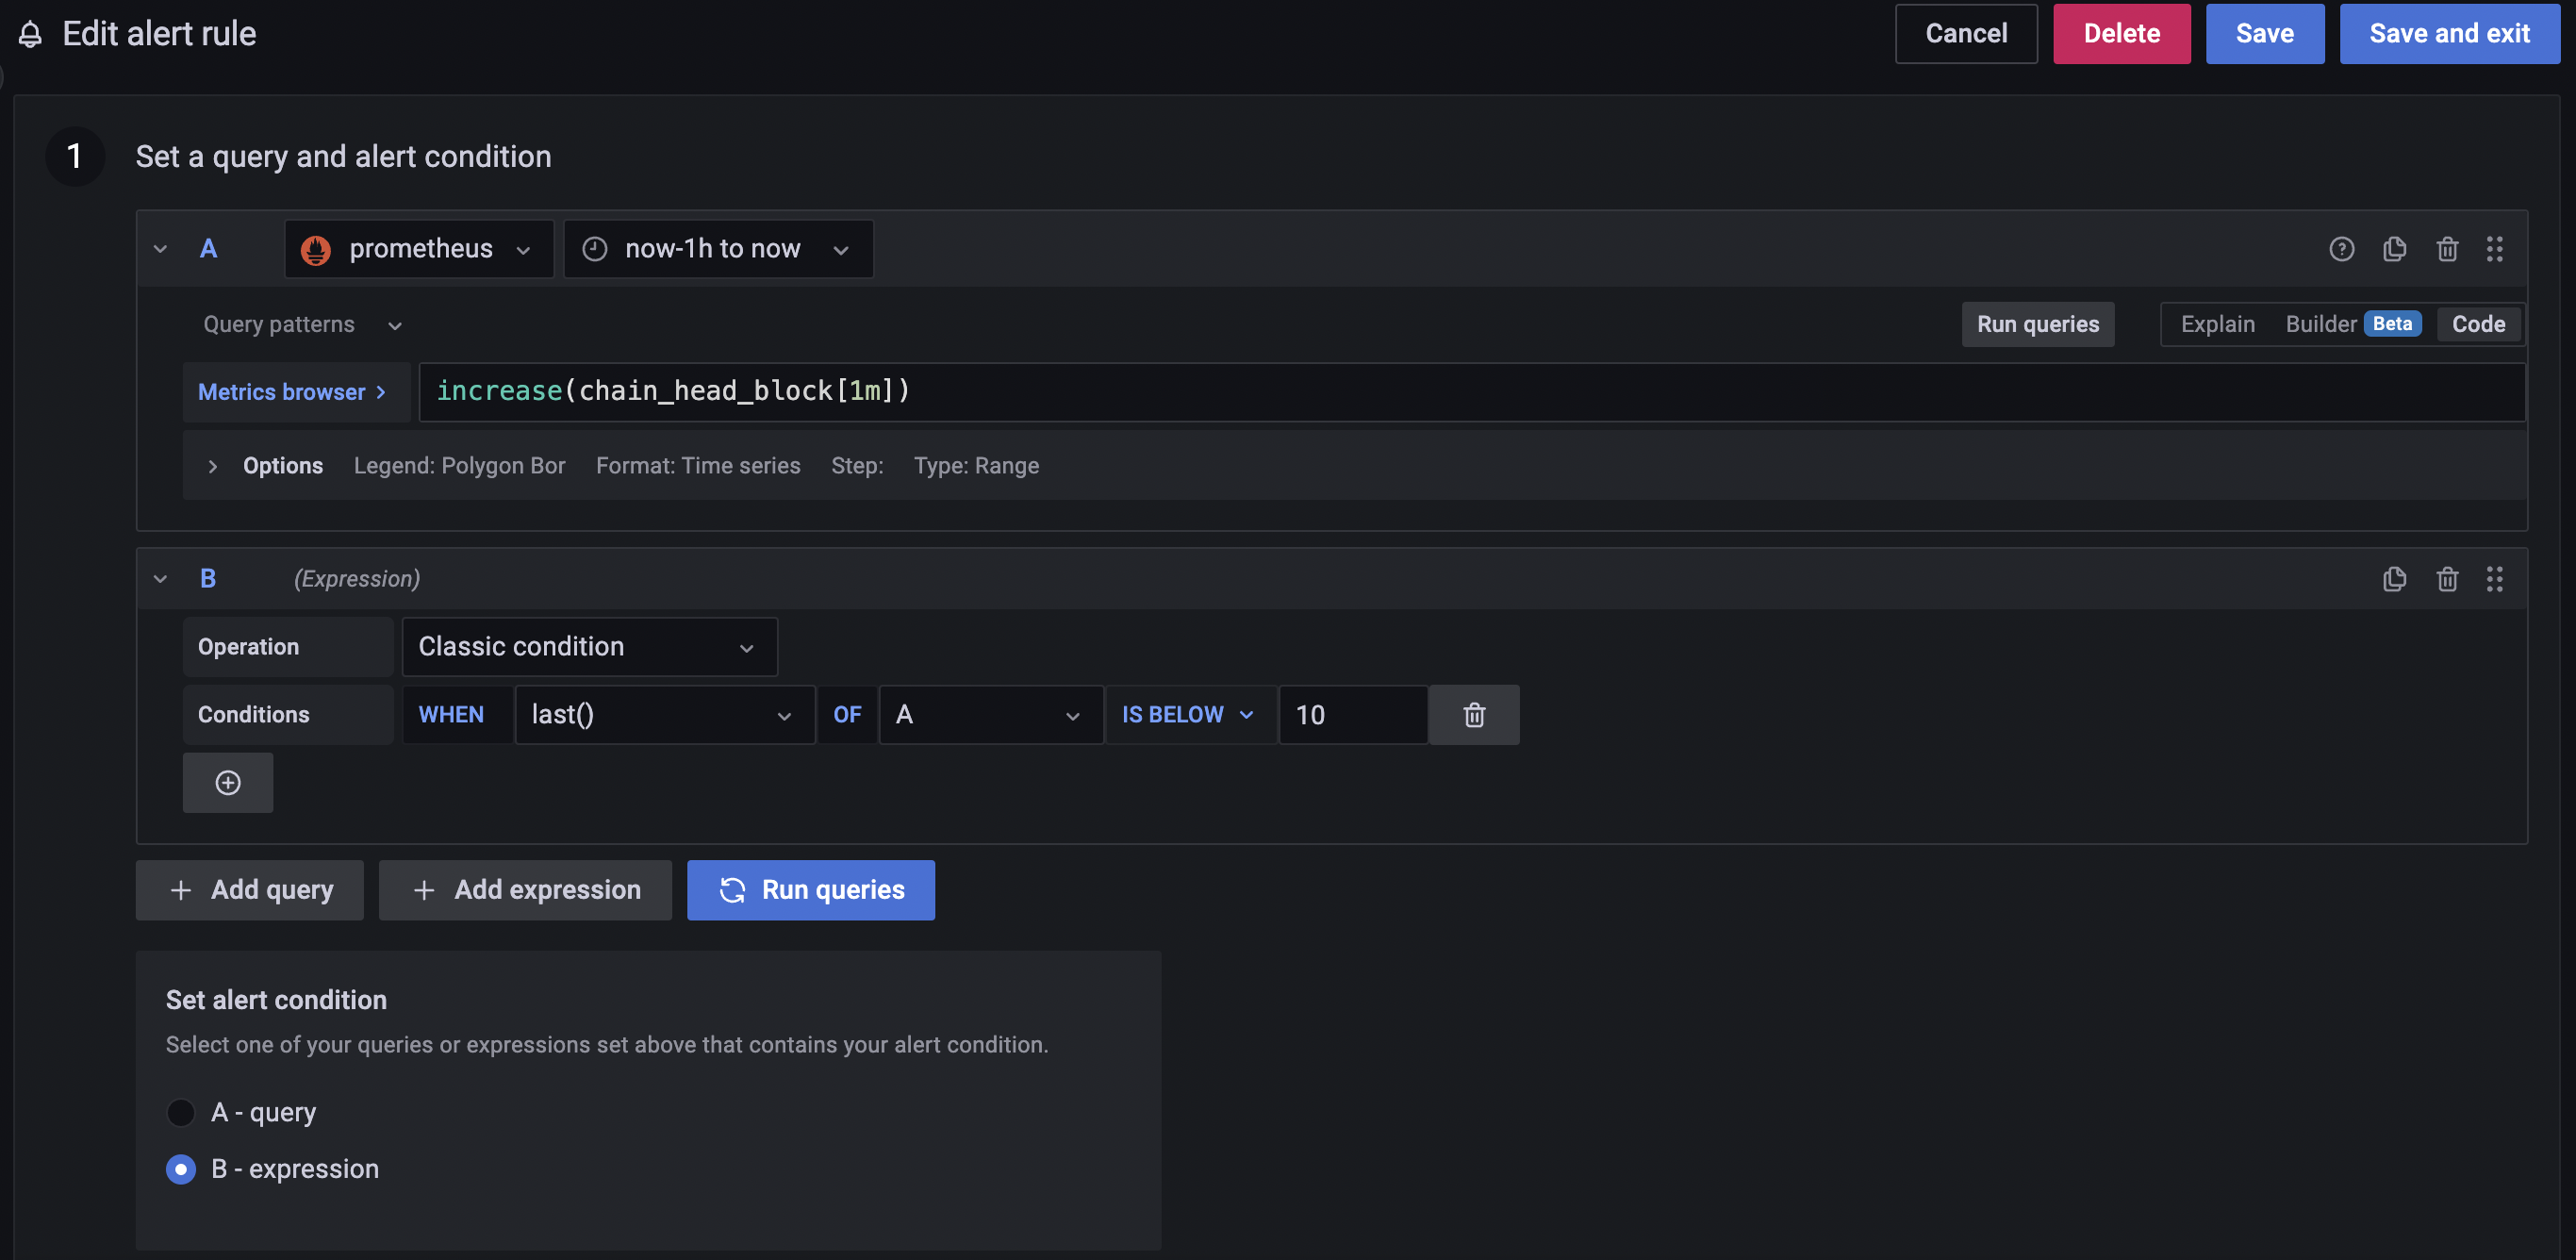Switch to the Builder tab

2321,324
